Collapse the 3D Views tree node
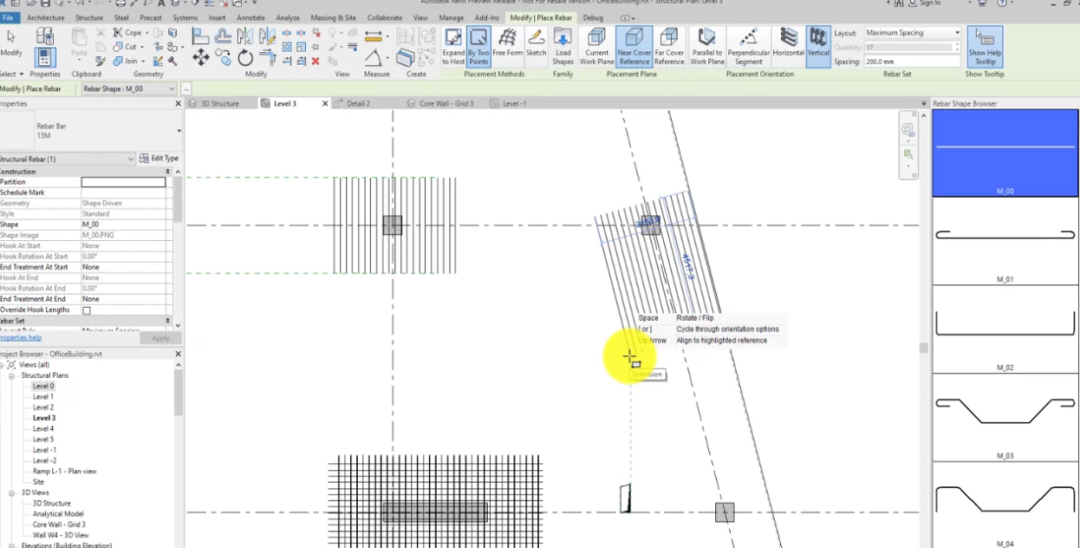 [x=12, y=493]
